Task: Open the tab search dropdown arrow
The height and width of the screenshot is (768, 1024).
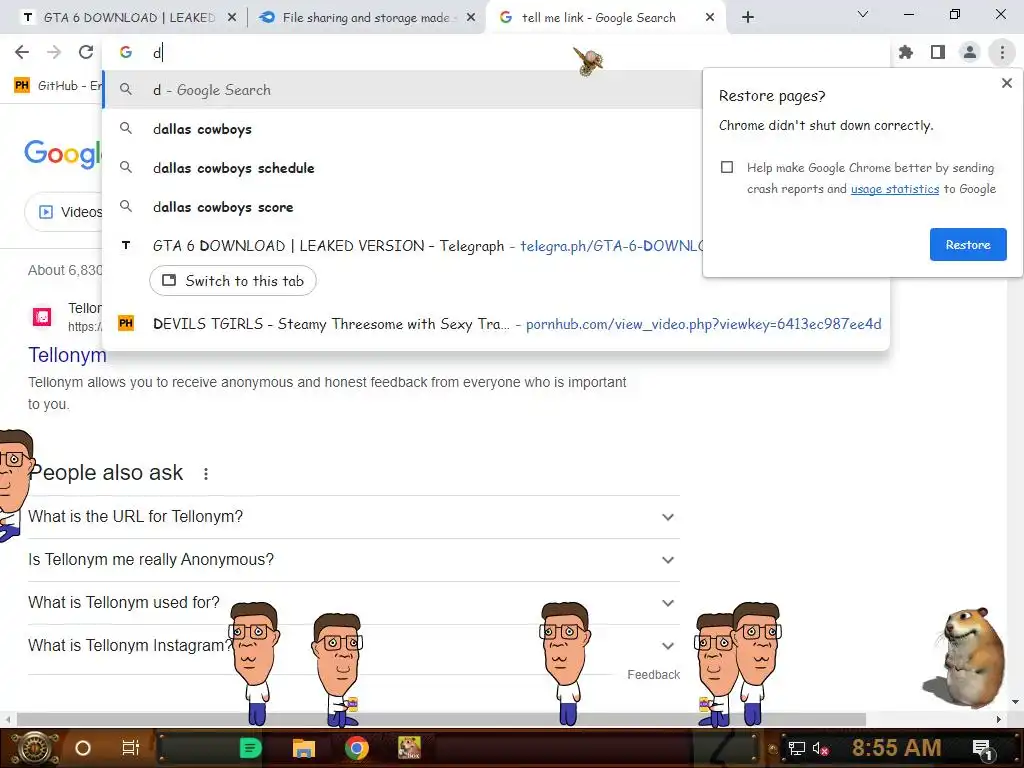Action: tap(863, 14)
